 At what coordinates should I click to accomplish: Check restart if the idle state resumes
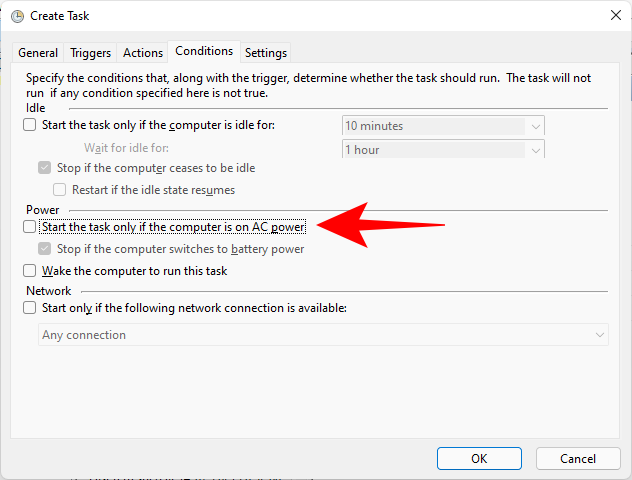(61, 189)
